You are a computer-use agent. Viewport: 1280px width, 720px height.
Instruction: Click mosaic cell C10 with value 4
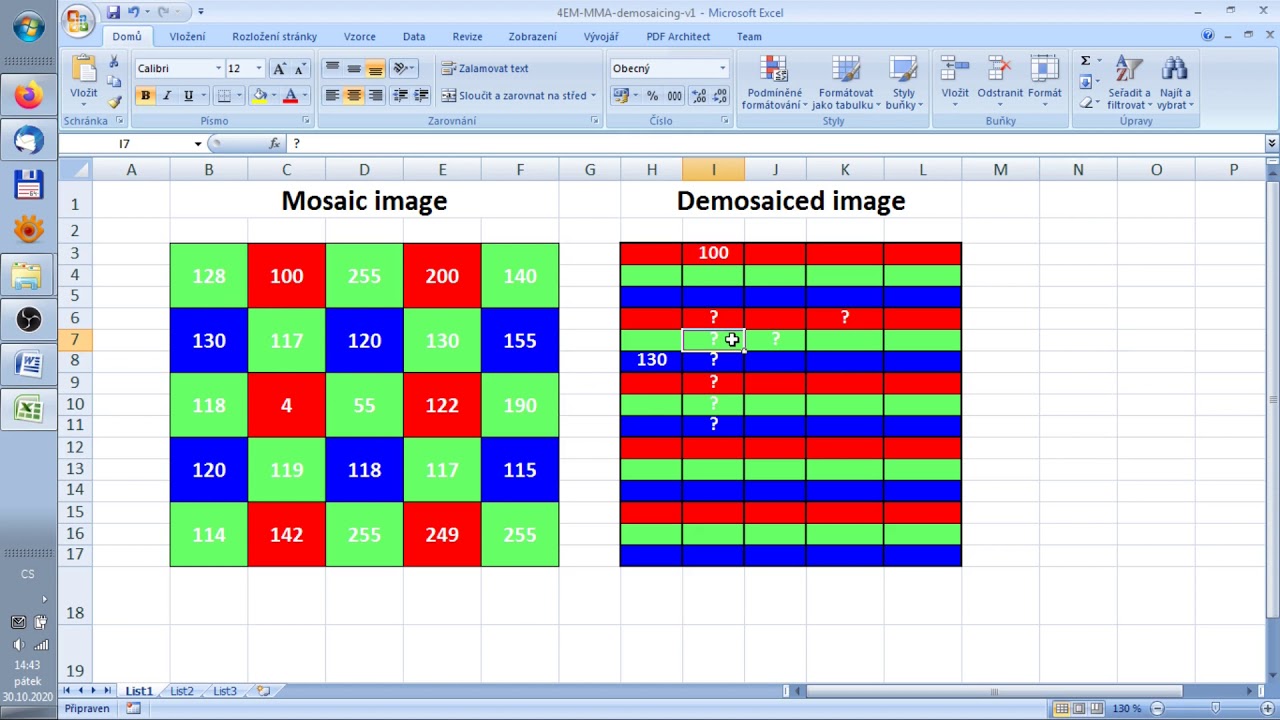(x=286, y=405)
